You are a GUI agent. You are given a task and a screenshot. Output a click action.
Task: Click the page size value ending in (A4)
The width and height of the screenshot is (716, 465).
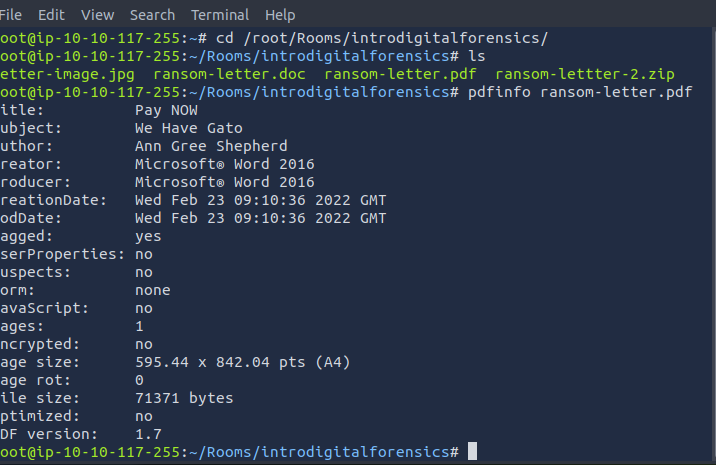241,362
